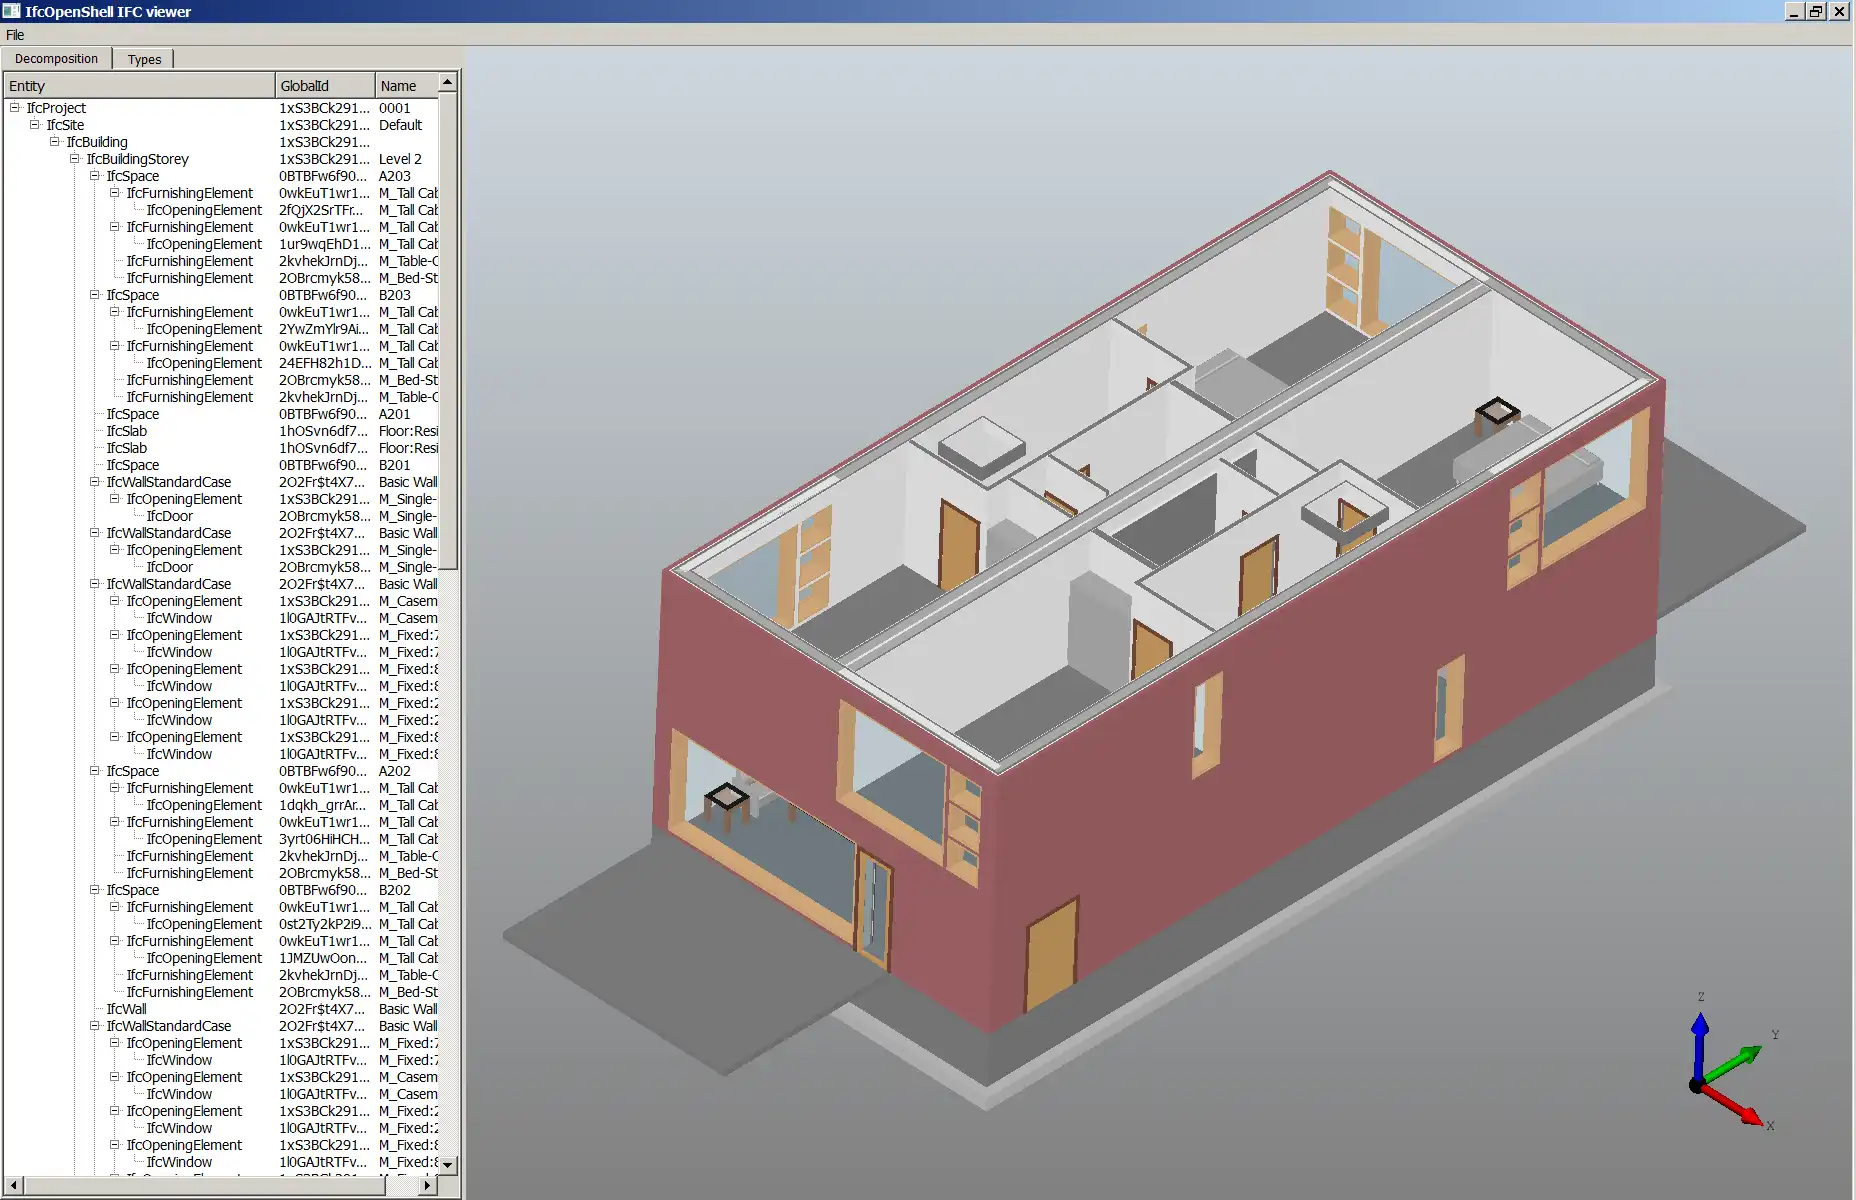
Task: Select the first IfcDoor row
Action: pos(221,516)
